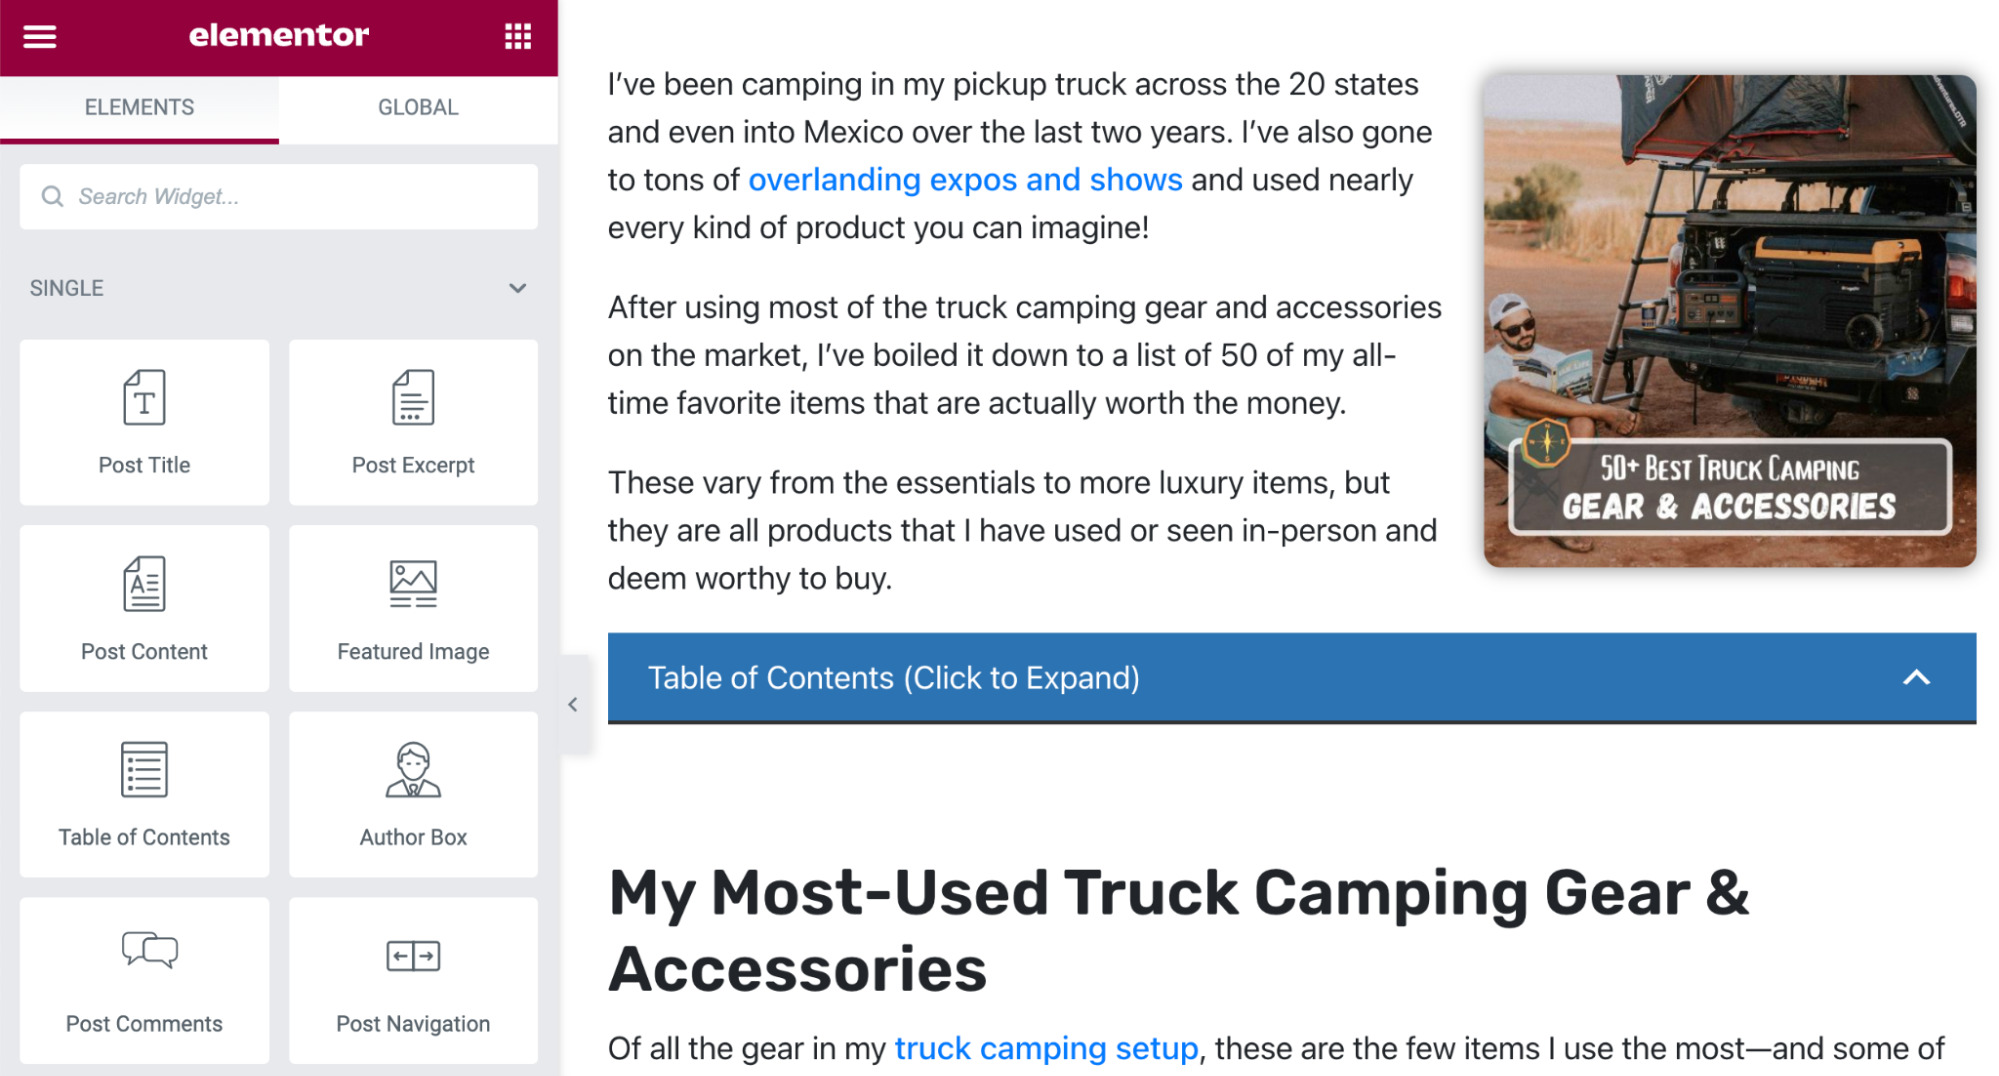
Task: Pick the Post Comments widget
Action: tap(143, 979)
